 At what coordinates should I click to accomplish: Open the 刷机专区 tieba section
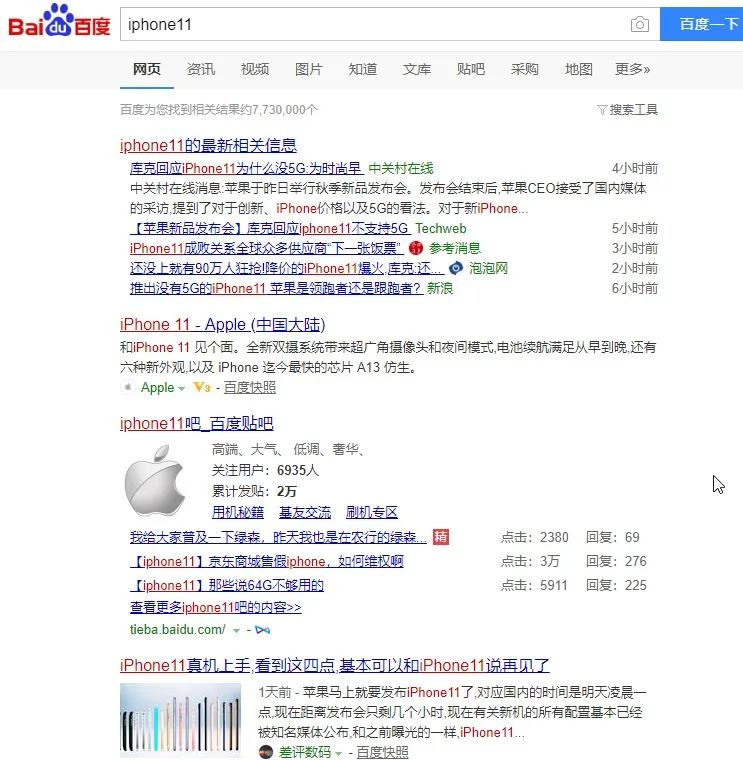tap(372, 512)
